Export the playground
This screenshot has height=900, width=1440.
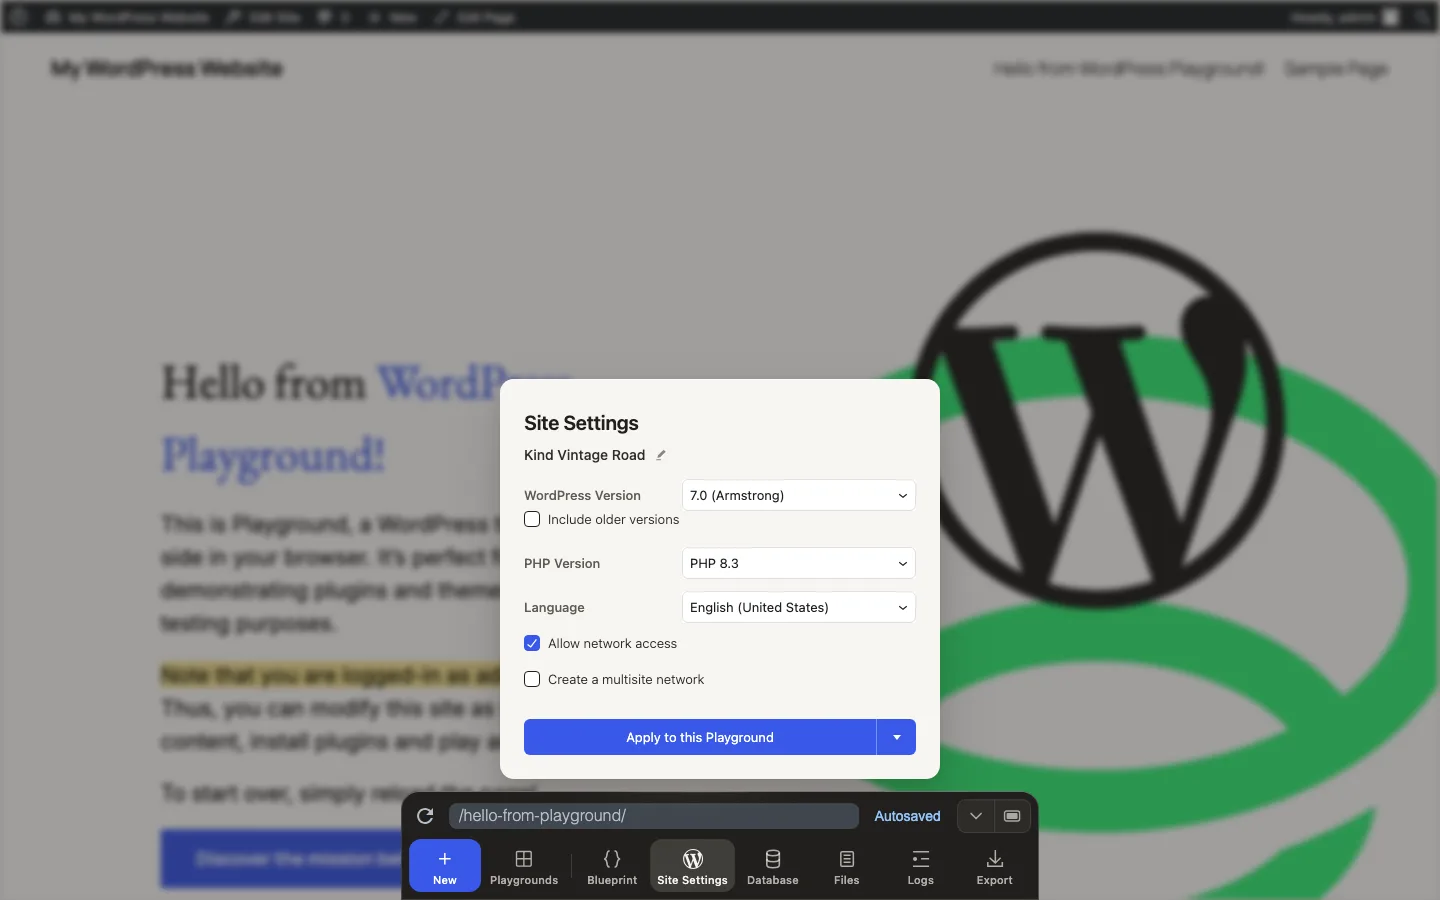[x=995, y=866]
